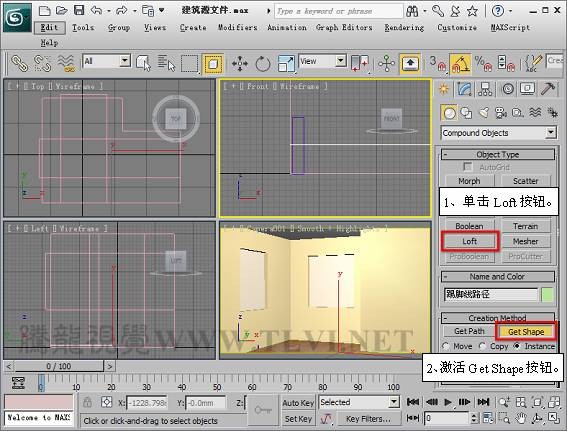Open the Display panel tab
Viewport: 567px width, 431px height.
(x=528, y=89)
